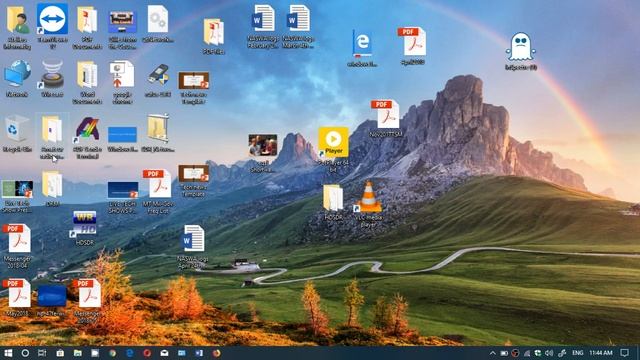Open Cortana search circle on taskbar

coord(25,353)
